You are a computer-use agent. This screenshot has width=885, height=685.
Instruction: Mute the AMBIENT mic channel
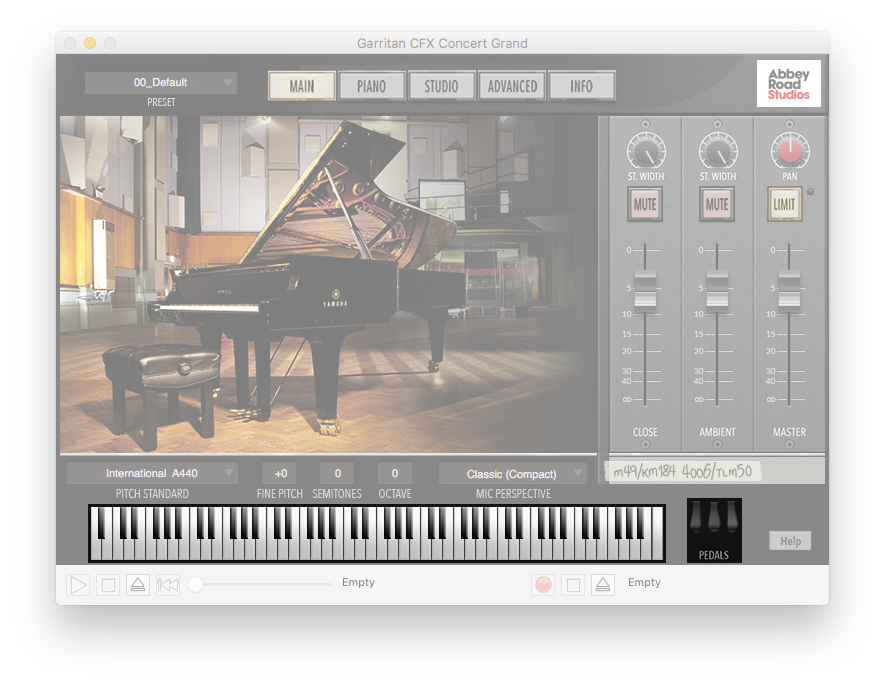click(717, 204)
